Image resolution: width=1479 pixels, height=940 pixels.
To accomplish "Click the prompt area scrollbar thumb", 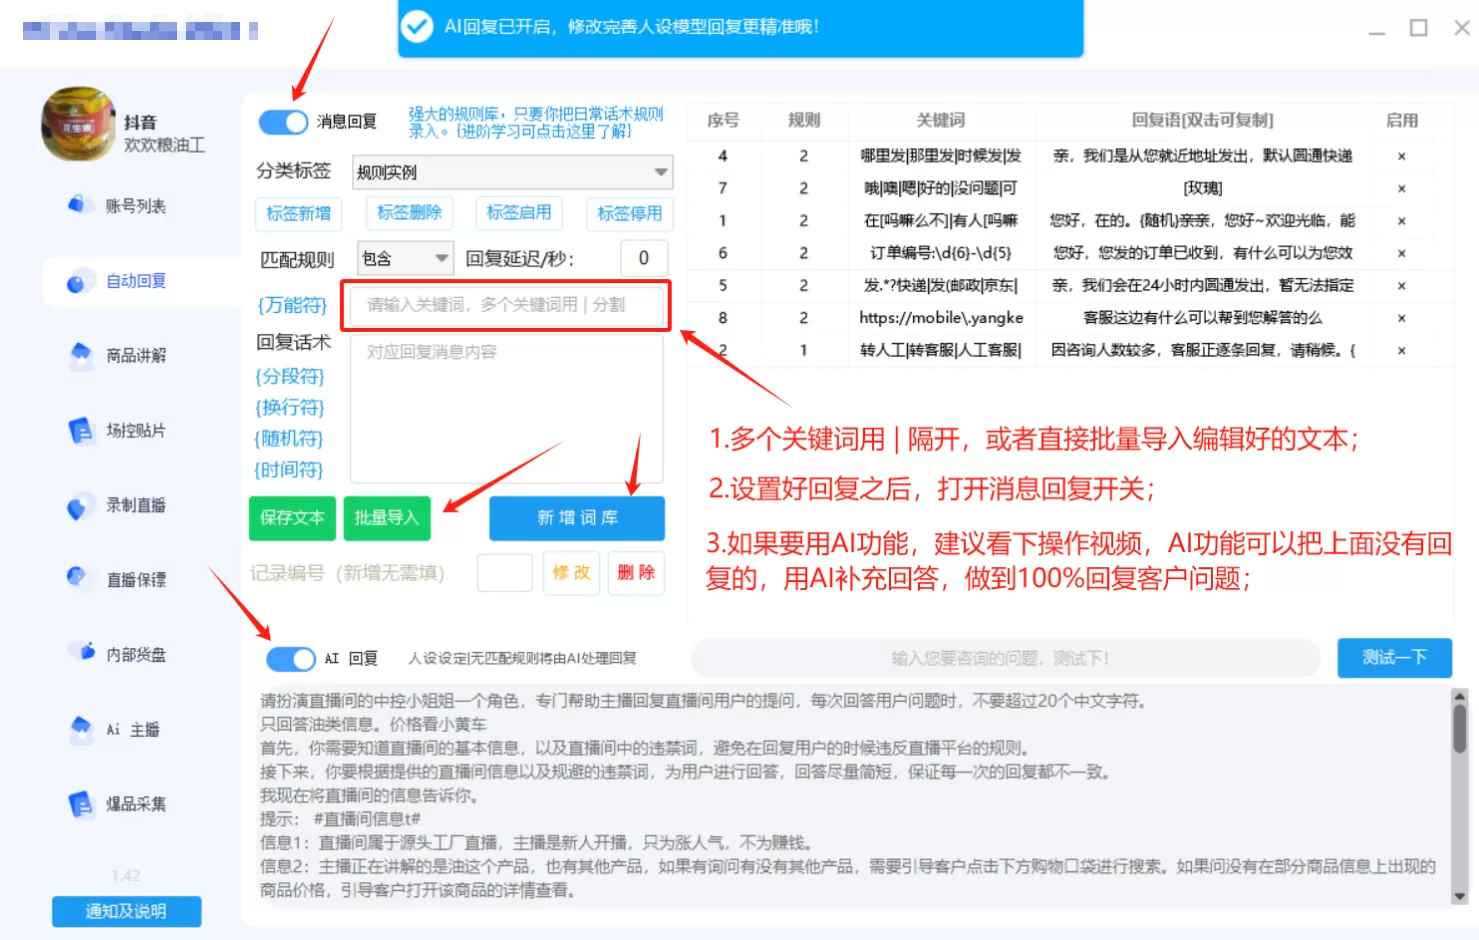I will (1459, 727).
